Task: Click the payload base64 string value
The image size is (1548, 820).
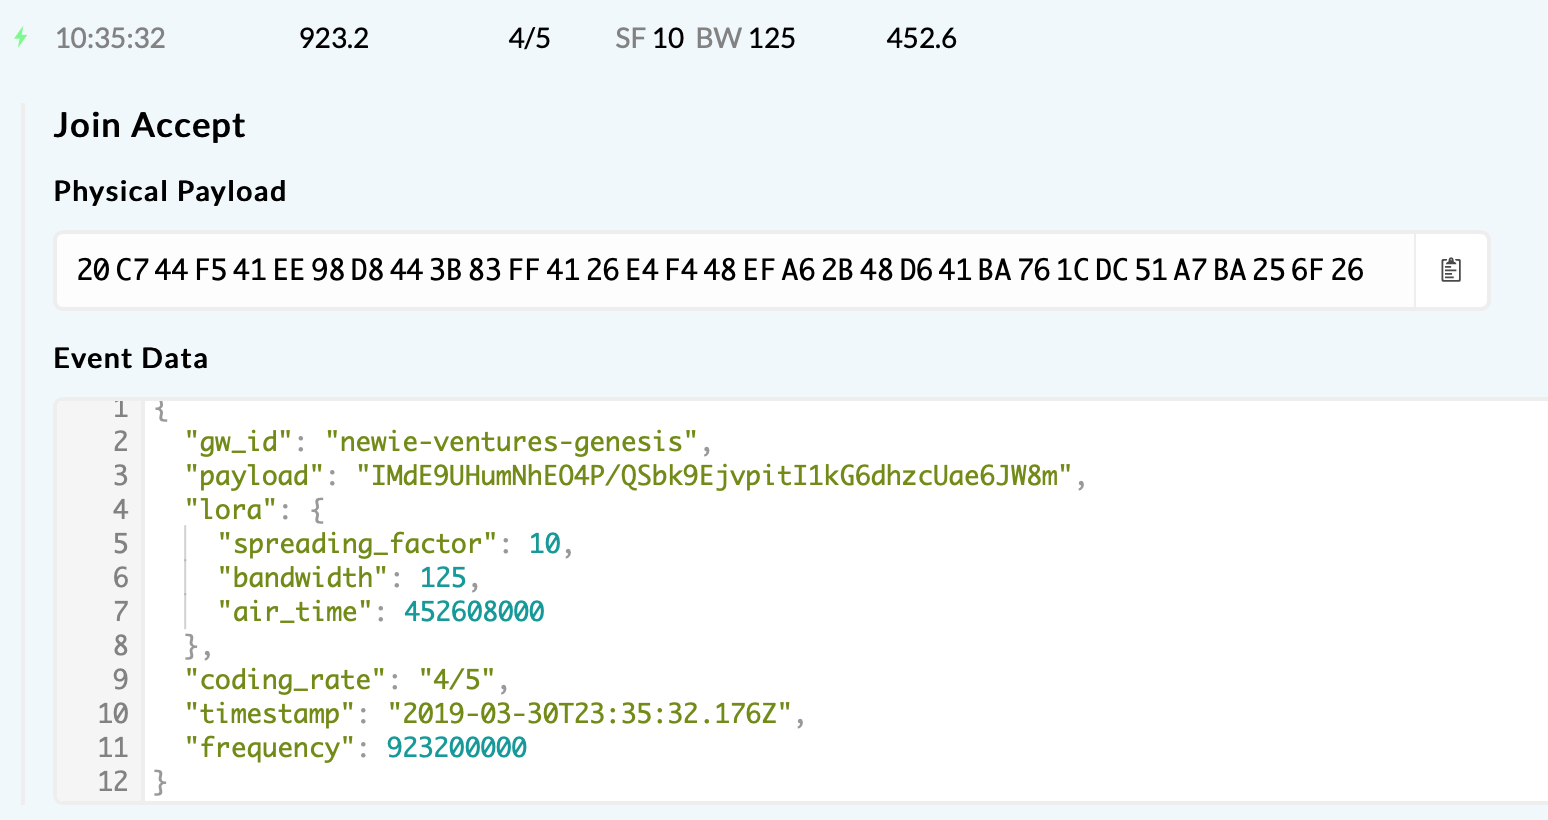Action: (714, 475)
